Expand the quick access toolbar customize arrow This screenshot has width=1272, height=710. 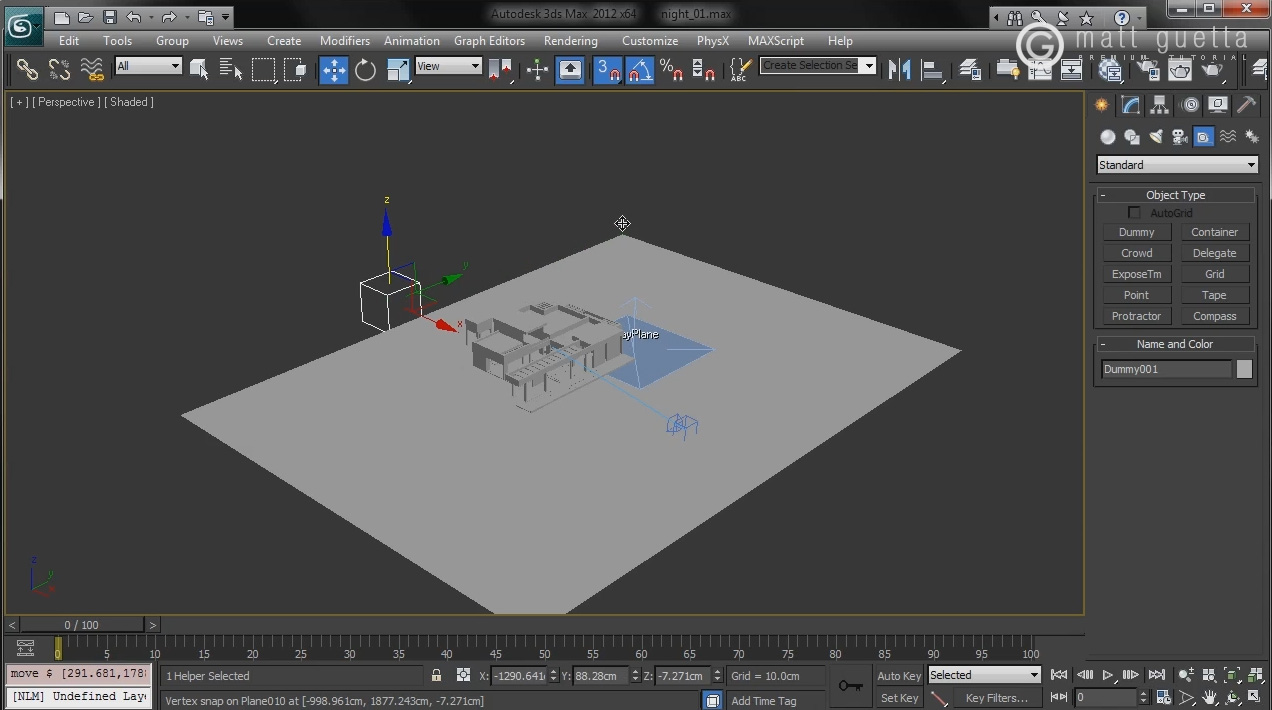[x=226, y=17]
